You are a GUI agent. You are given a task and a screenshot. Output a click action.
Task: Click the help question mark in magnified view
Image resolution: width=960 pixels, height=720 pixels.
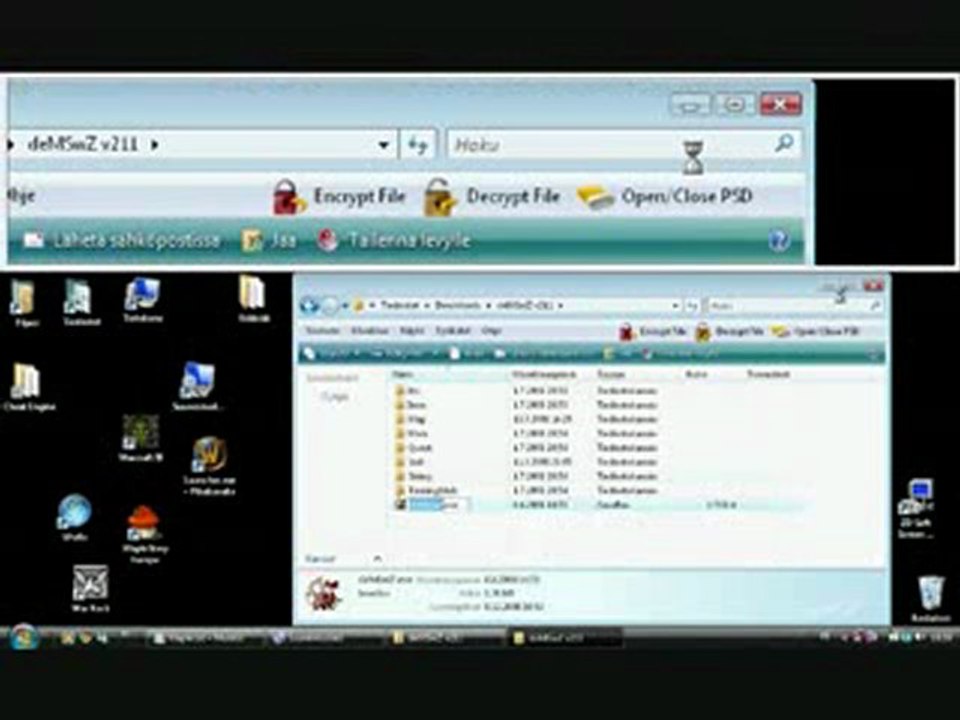(x=779, y=241)
